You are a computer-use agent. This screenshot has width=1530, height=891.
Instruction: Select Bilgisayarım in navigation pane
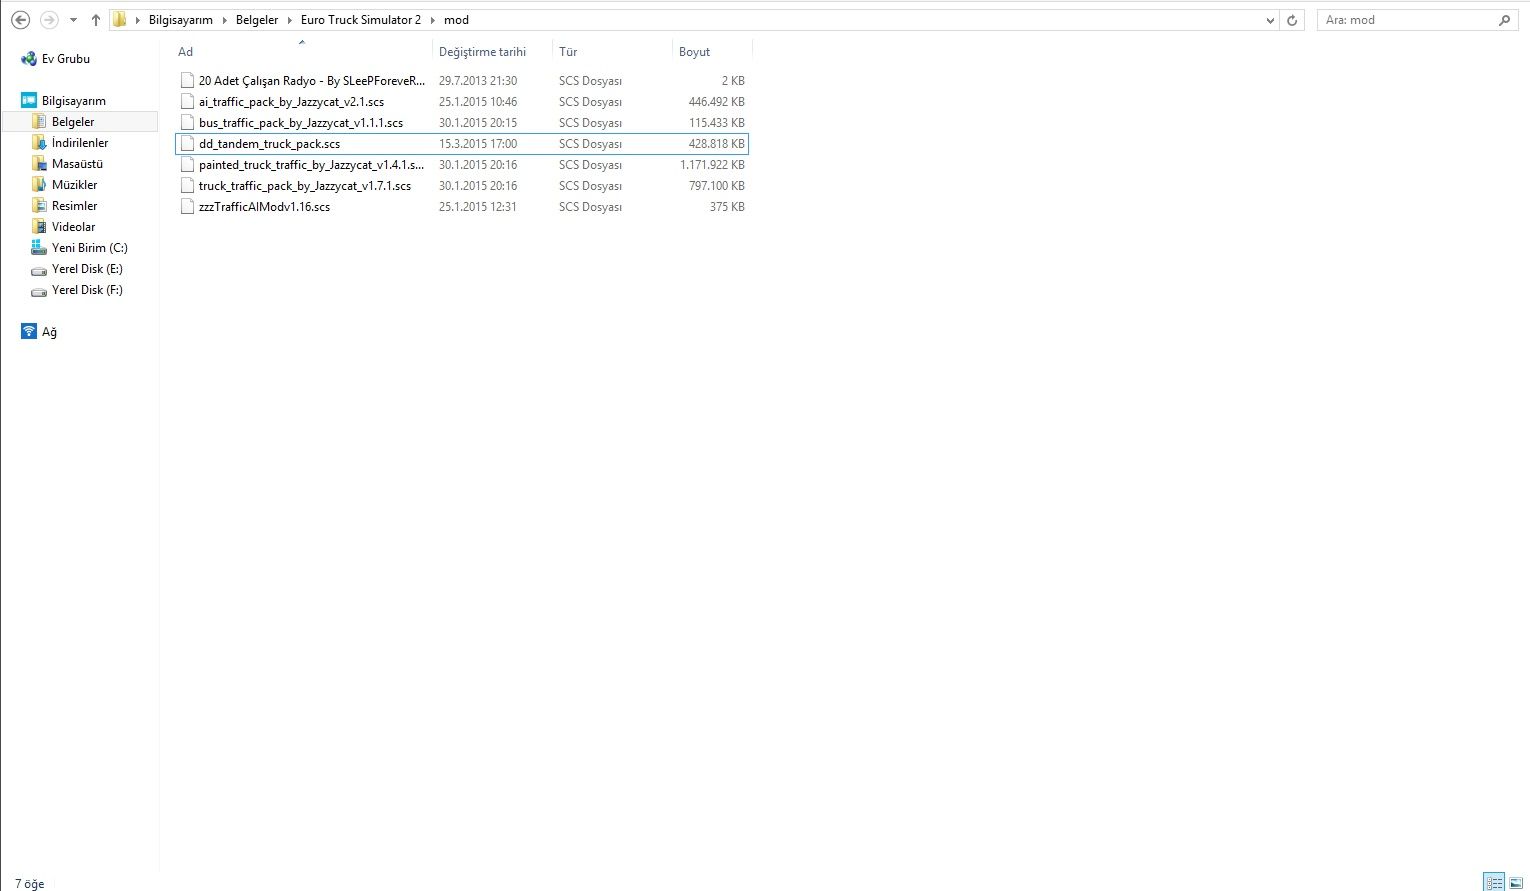tap(74, 101)
